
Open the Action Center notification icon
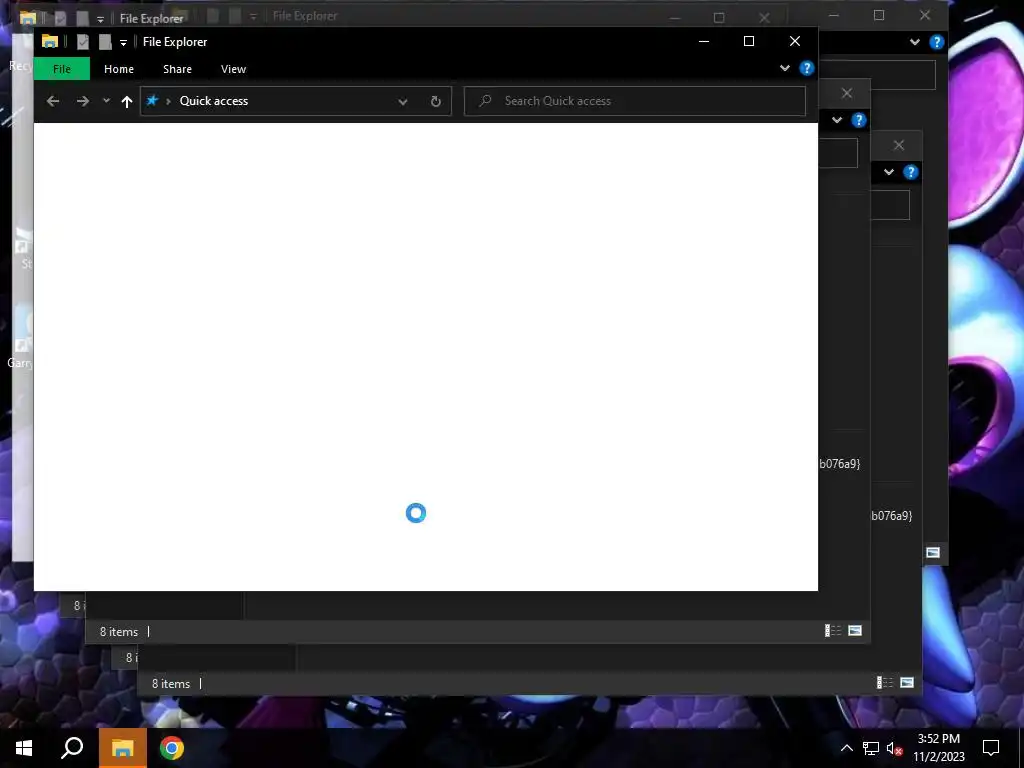[991, 748]
